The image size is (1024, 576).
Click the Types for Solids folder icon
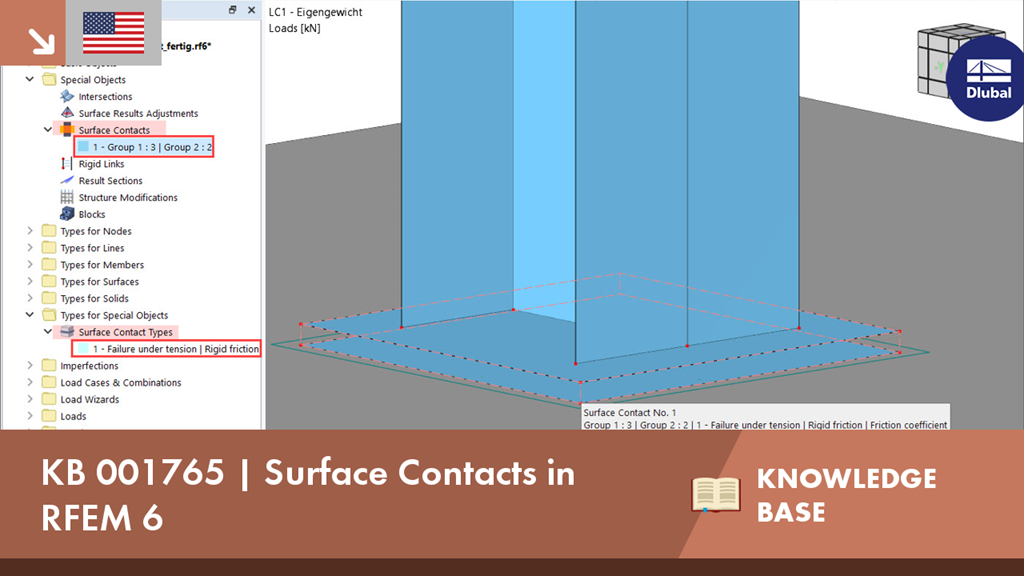(49, 298)
